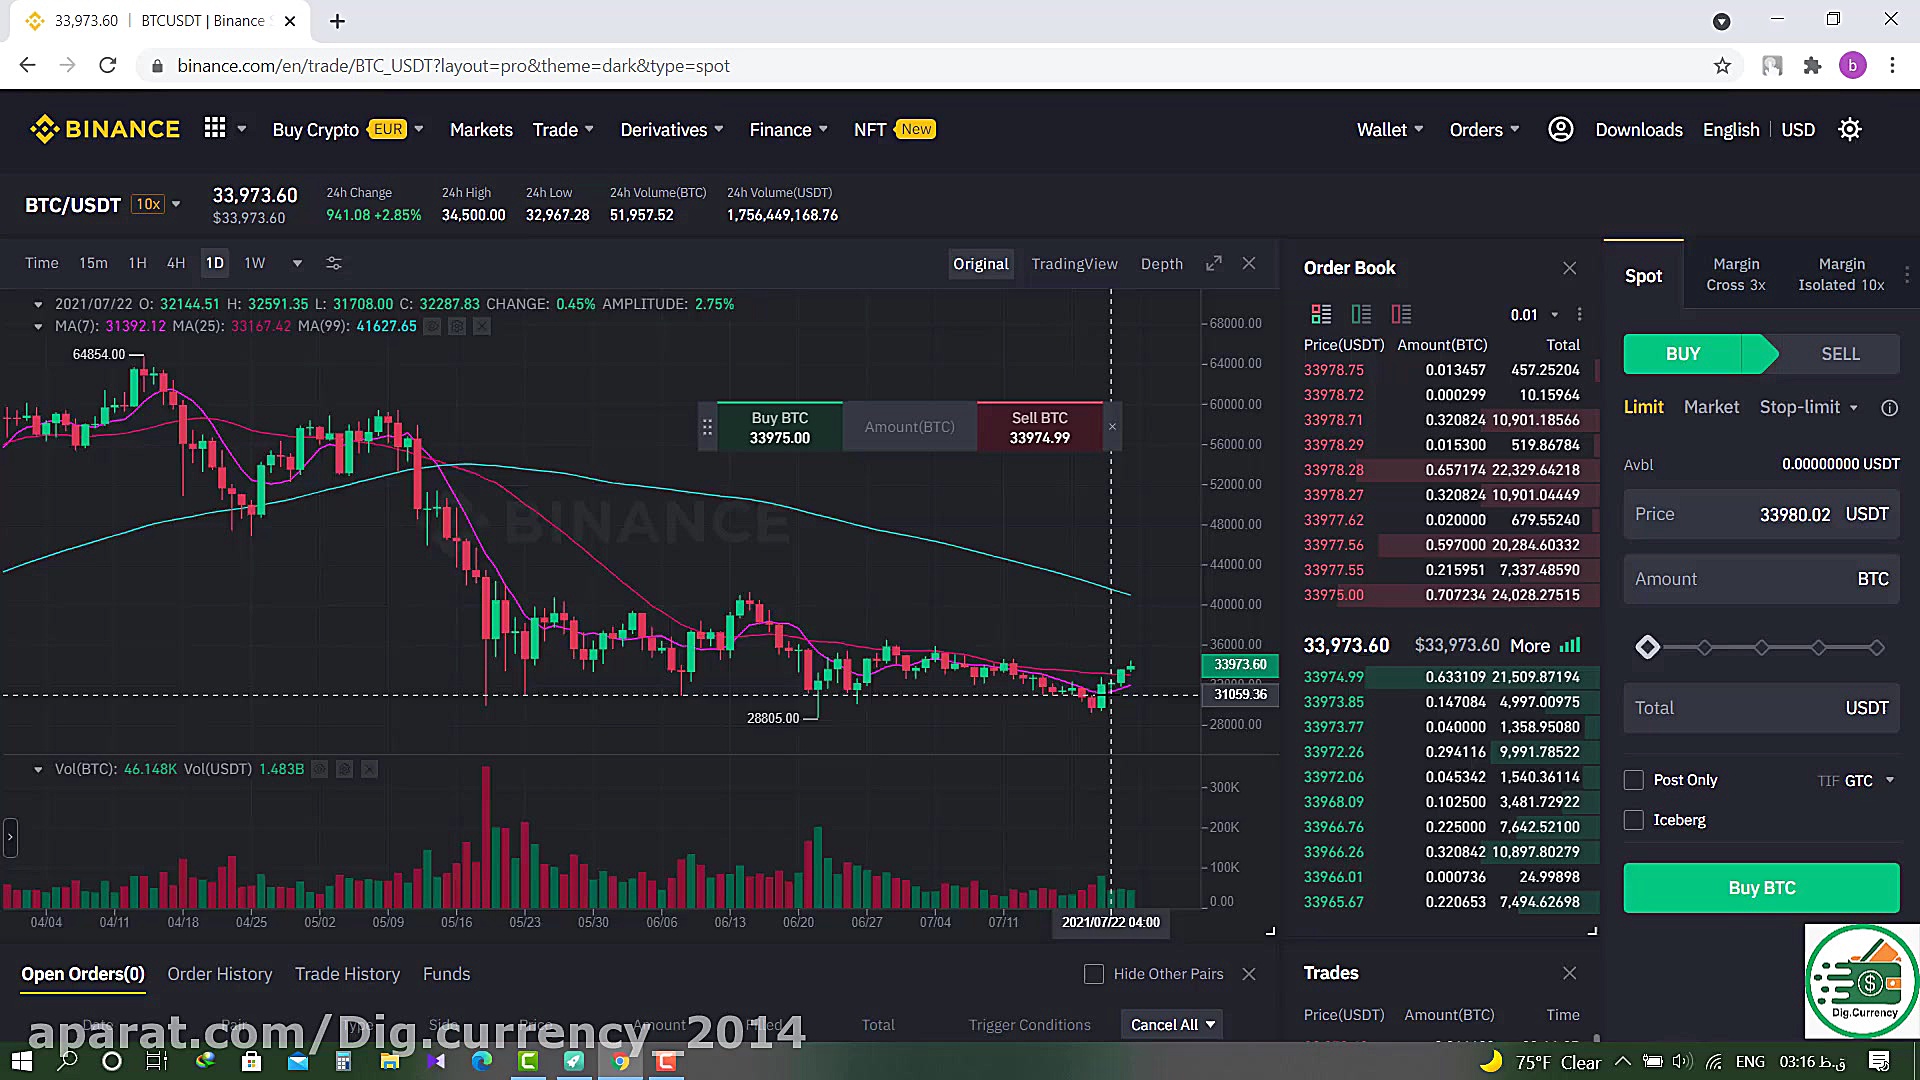The height and width of the screenshot is (1080, 1920).
Task: Check Hide Other Pairs
Action: point(1094,974)
